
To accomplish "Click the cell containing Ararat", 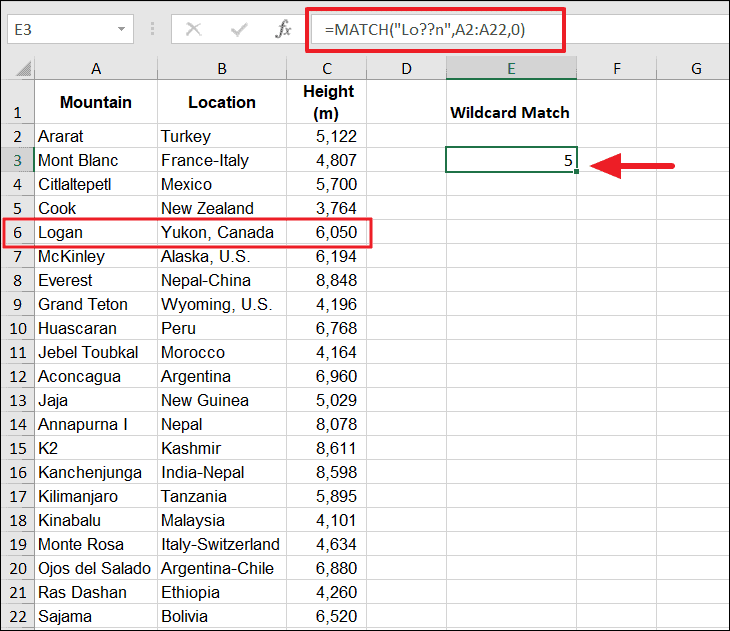I will click(x=96, y=136).
